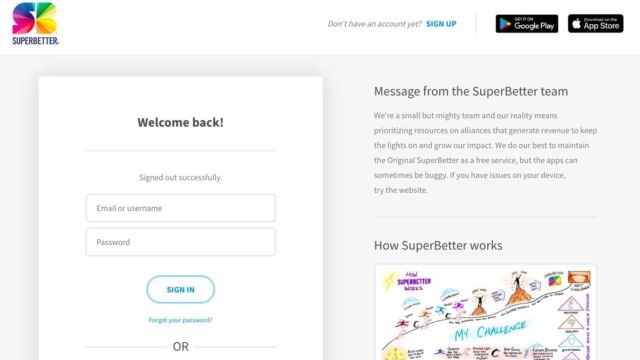Click the Google Play triangle icon

(x=505, y=24)
